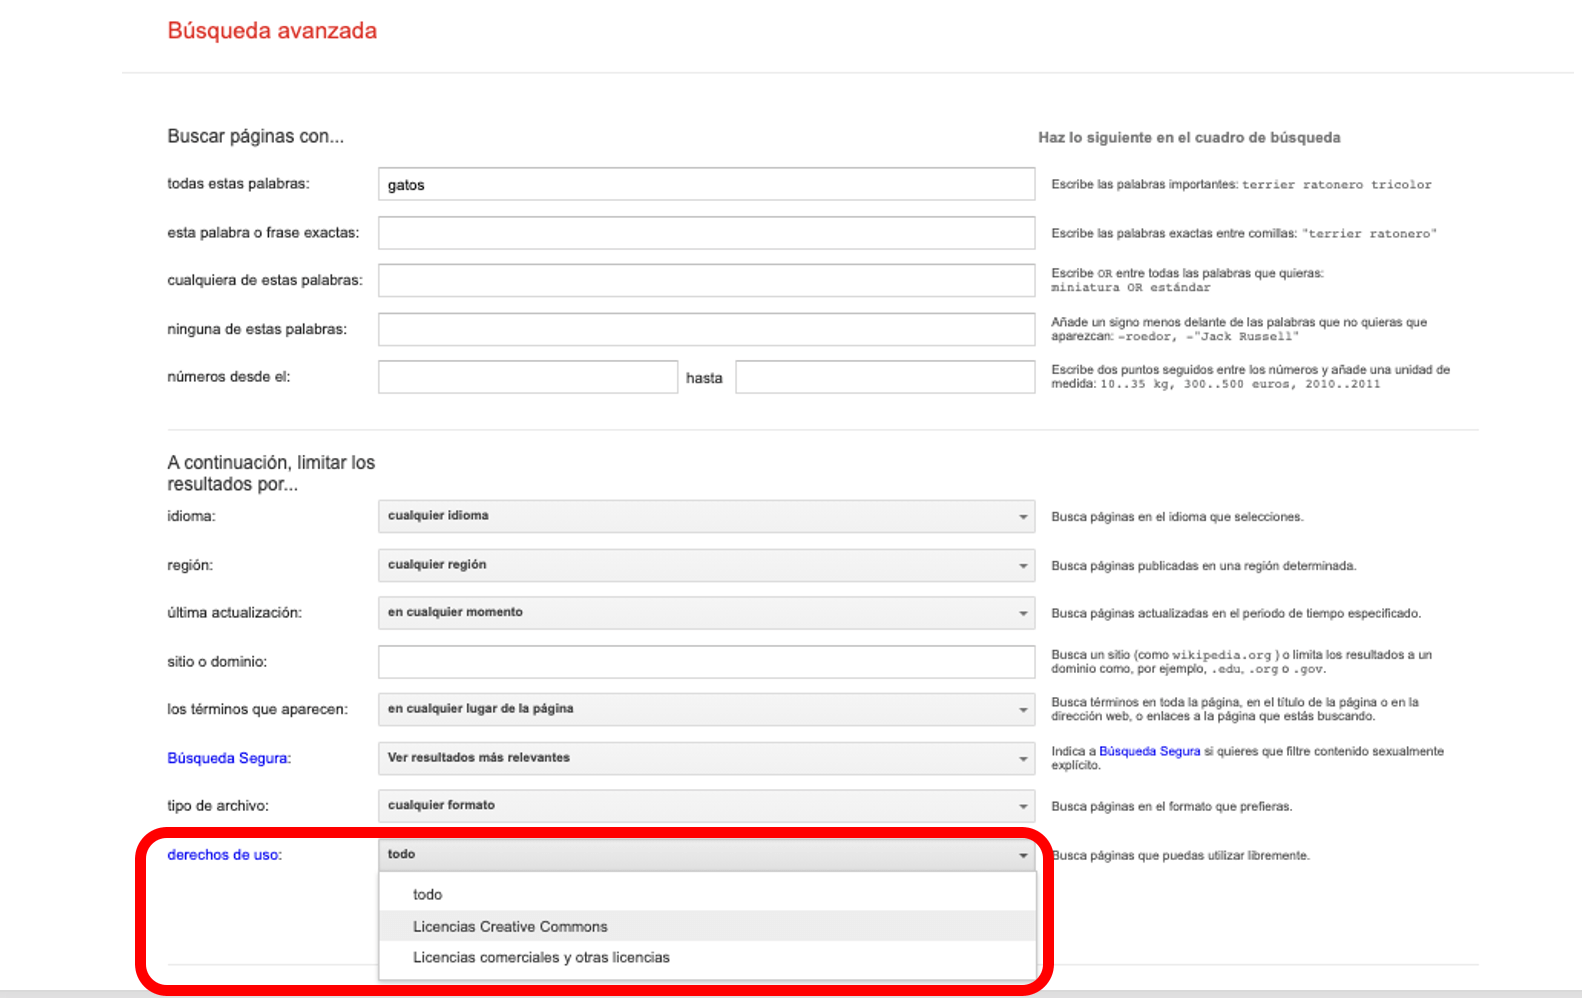Choose 'Licencias Creative Commons' option

pos(510,927)
